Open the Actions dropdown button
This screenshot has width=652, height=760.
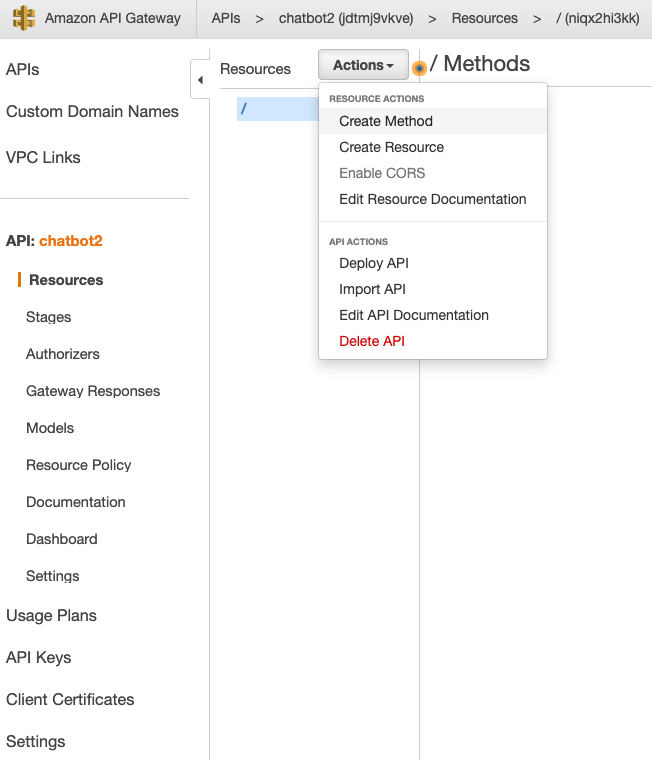[x=363, y=65]
